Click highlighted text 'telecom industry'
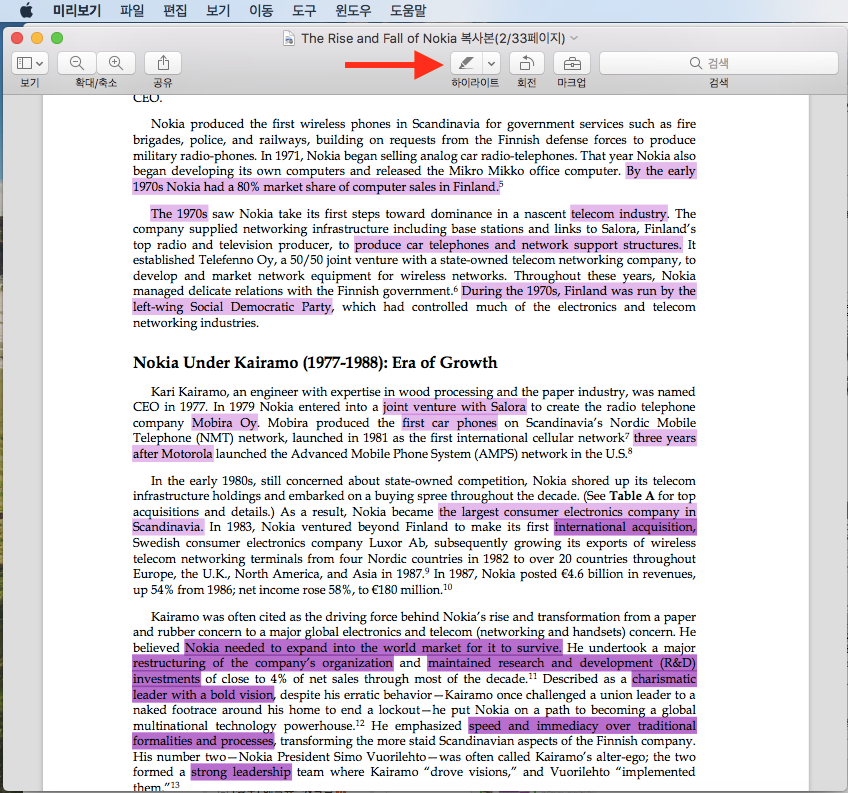Image resolution: width=848 pixels, height=793 pixels. pos(619,214)
